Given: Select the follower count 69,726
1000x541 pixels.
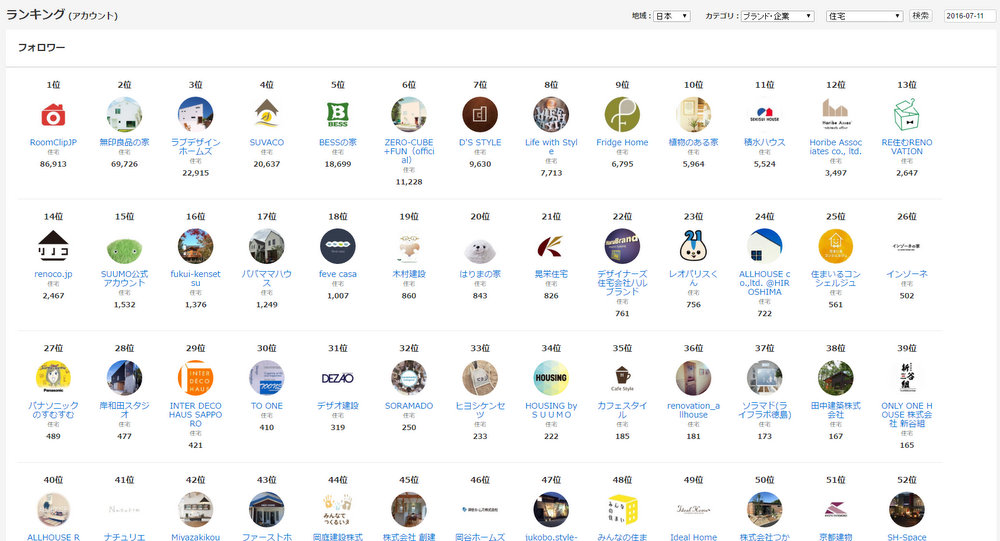Looking at the screenshot, I should pos(124,164).
